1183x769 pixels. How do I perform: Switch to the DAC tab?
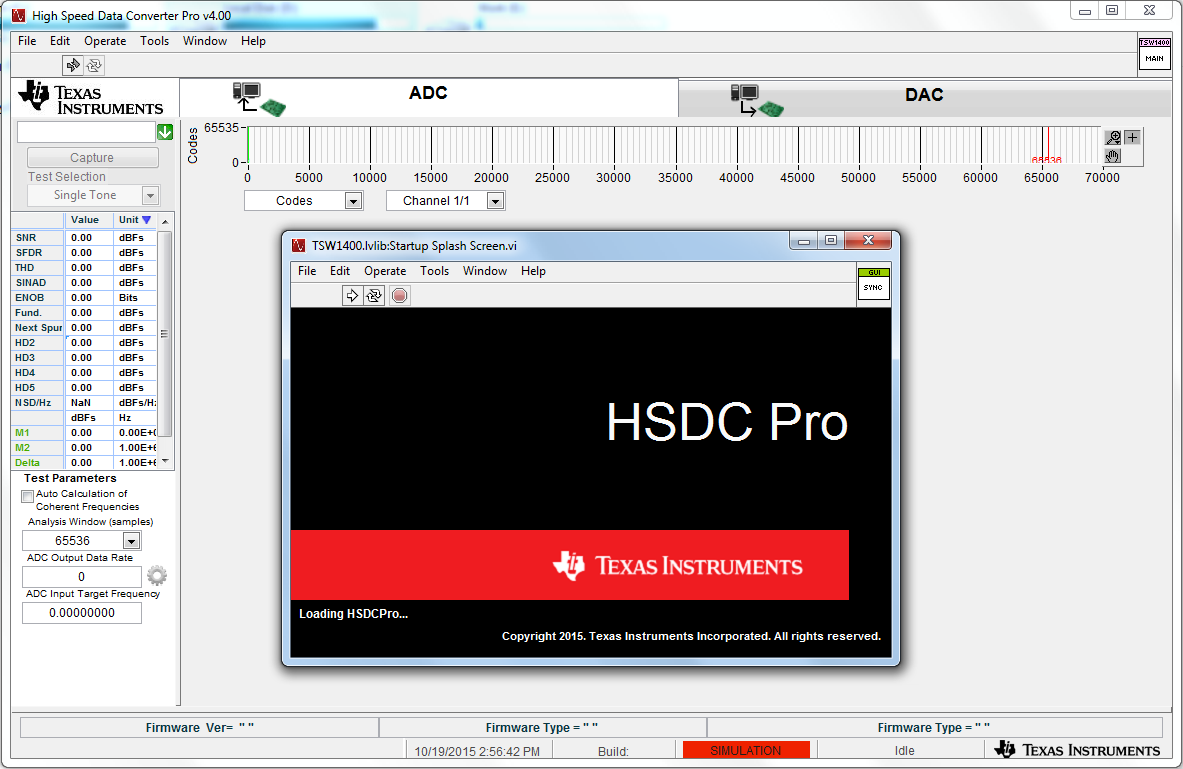924,99
